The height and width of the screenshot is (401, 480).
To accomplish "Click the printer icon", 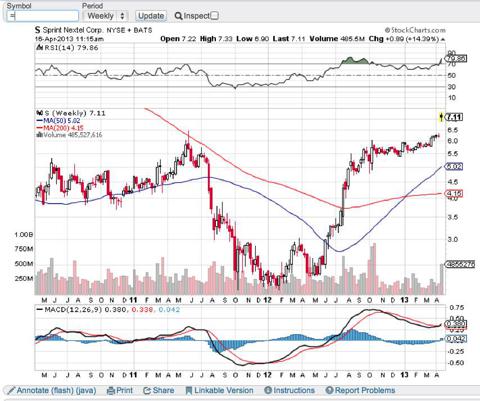I will tap(111, 390).
